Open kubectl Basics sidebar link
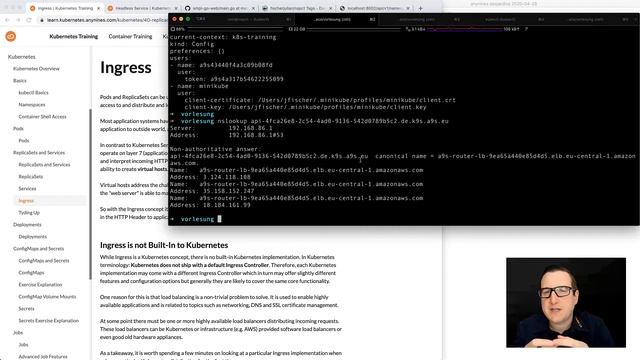 point(33,93)
